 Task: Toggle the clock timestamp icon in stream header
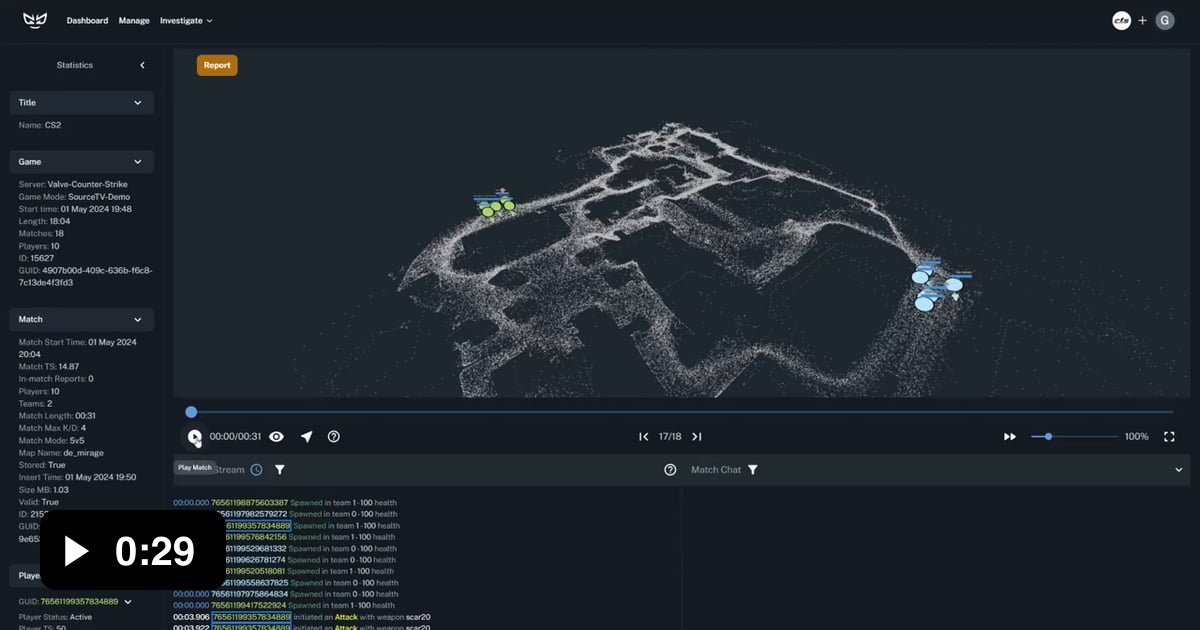256,470
